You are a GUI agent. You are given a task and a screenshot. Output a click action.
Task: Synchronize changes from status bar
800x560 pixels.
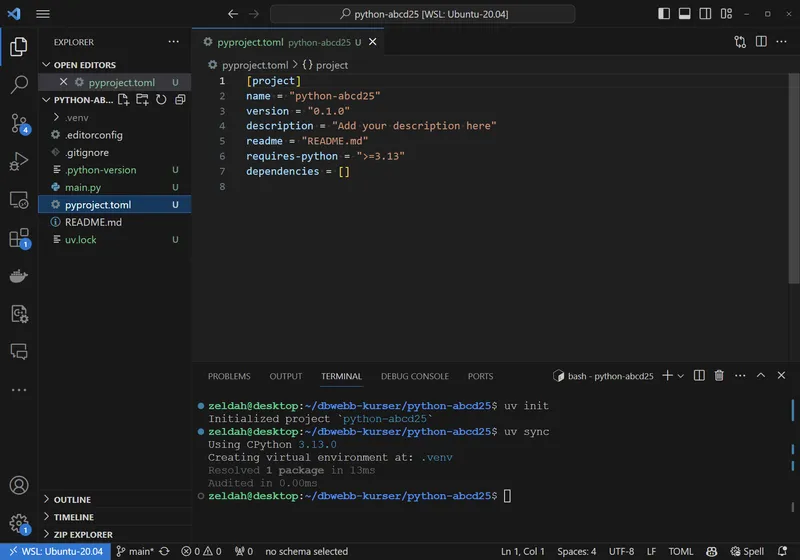click(164, 551)
